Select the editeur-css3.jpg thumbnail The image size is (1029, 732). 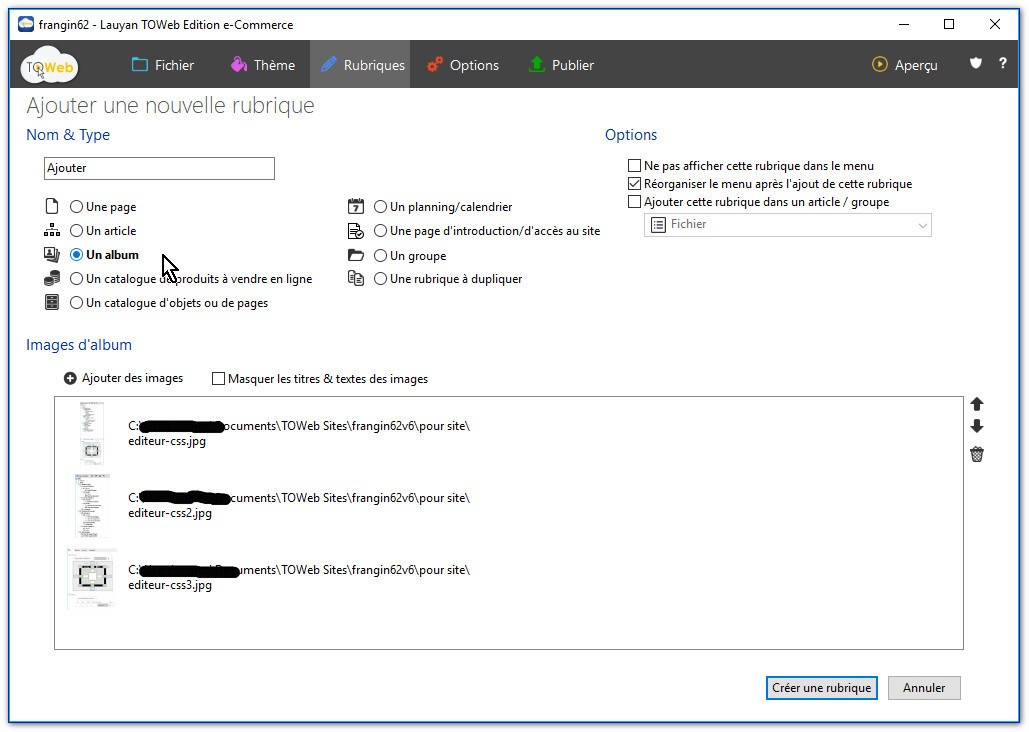[92, 577]
